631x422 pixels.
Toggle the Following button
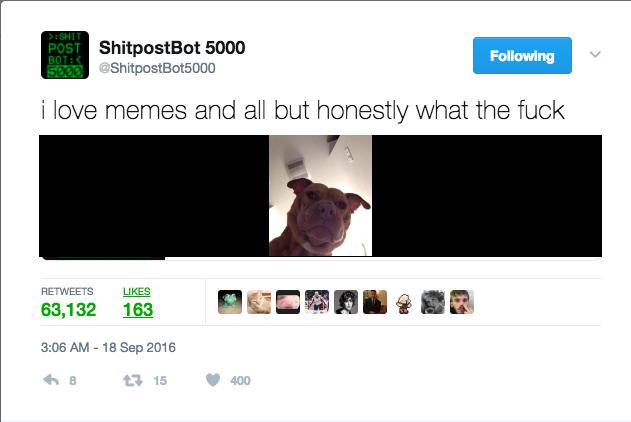522,56
